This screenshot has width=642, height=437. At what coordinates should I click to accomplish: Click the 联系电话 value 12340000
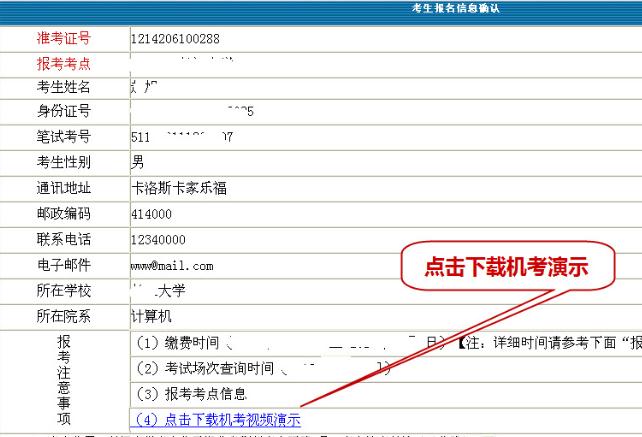click(x=157, y=240)
